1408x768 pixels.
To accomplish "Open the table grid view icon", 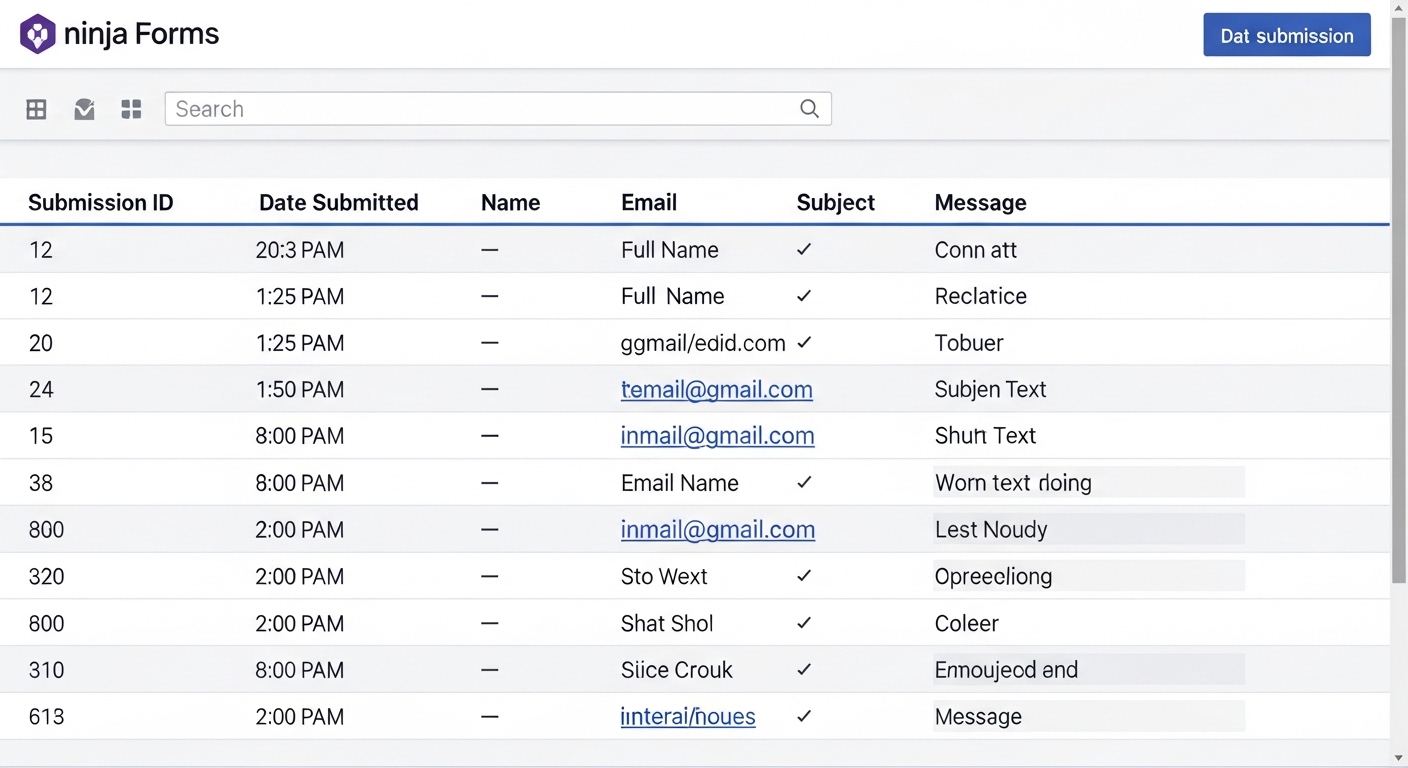I will click(x=36, y=109).
